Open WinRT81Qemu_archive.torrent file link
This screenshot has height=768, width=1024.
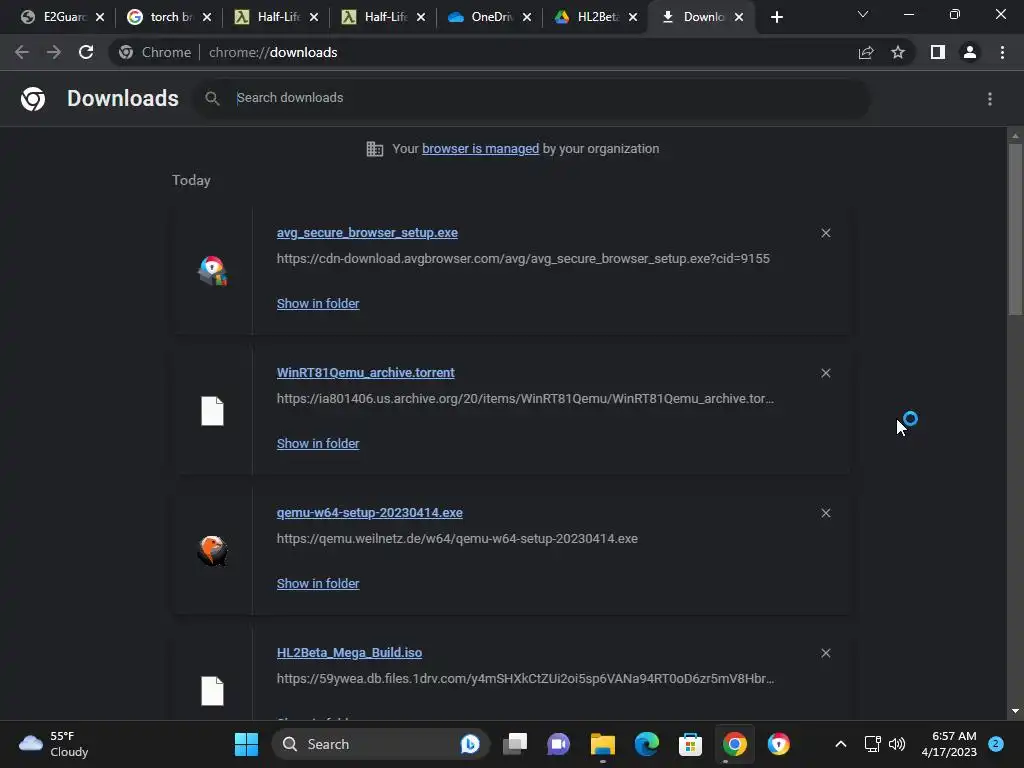click(366, 372)
